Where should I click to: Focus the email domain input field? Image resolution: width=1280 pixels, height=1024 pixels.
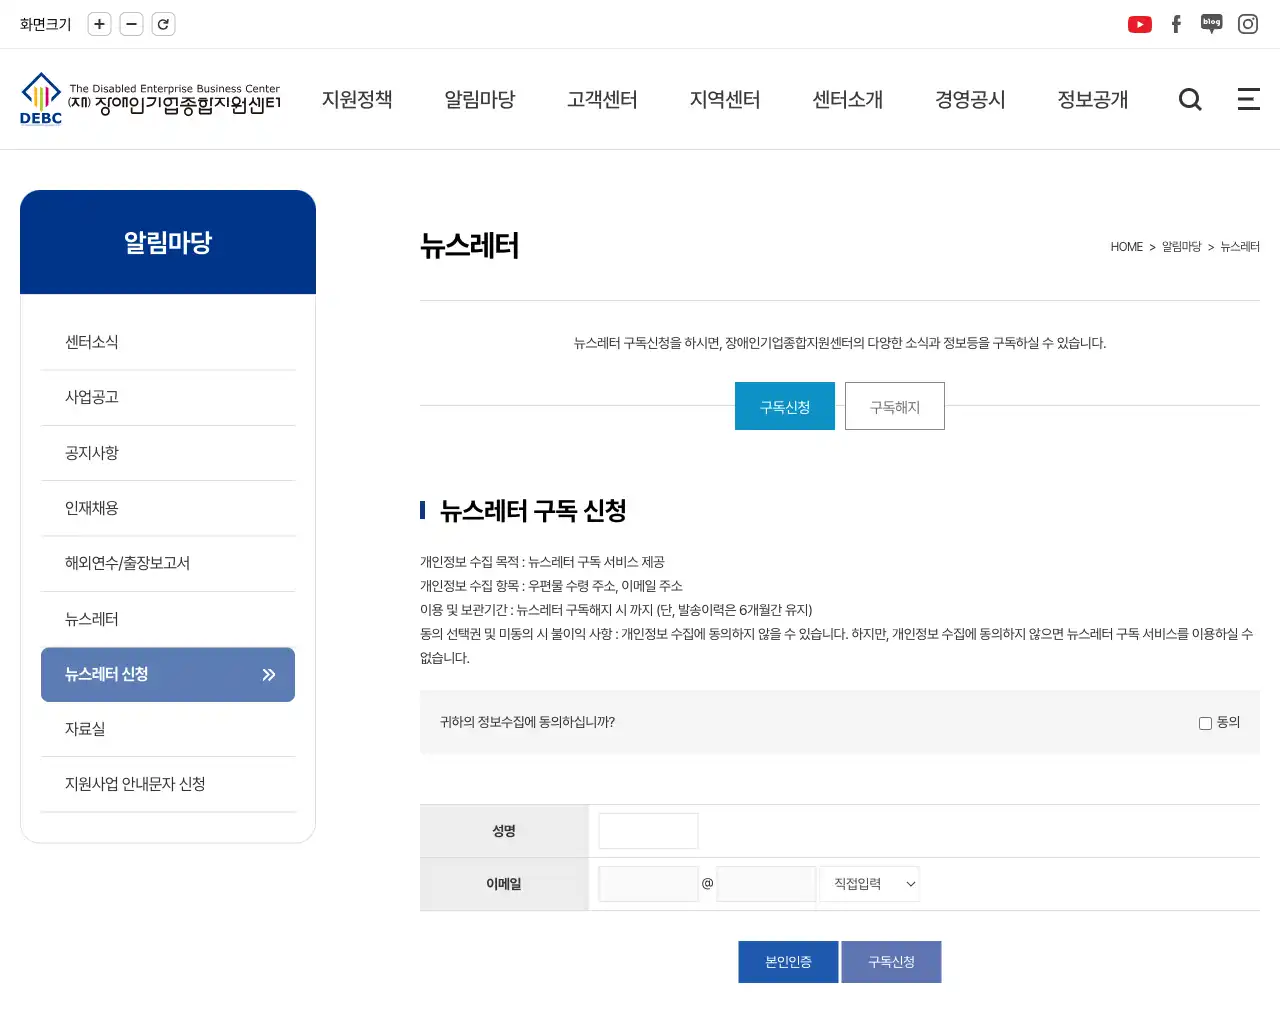click(766, 884)
